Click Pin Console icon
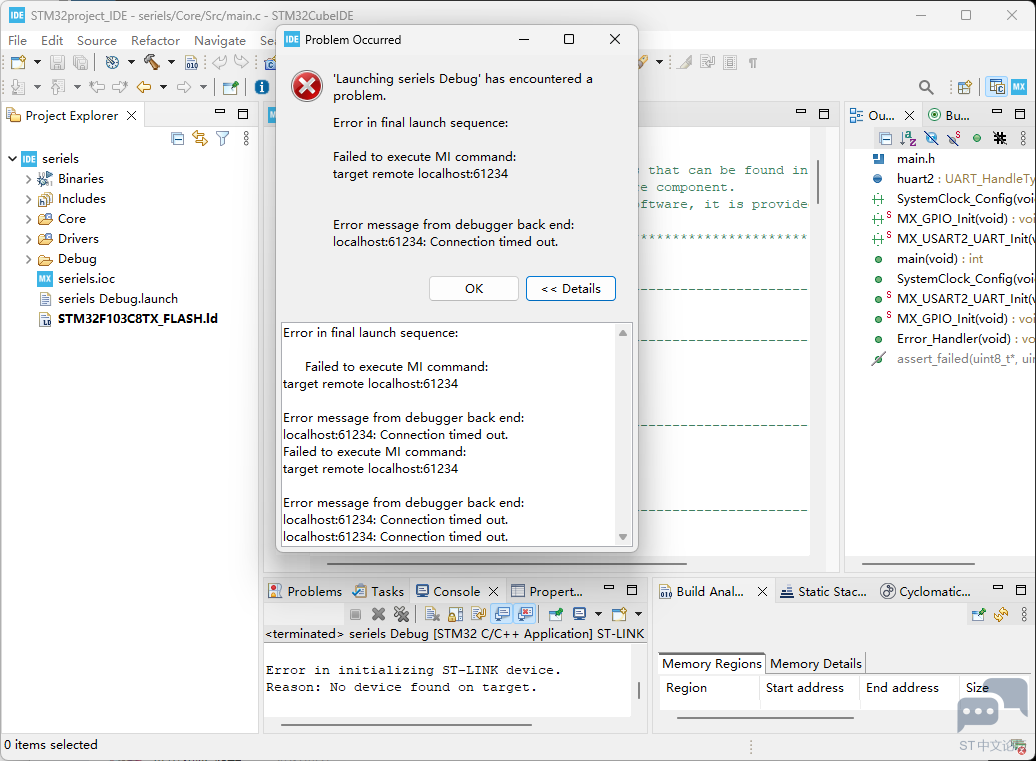 [556, 614]
